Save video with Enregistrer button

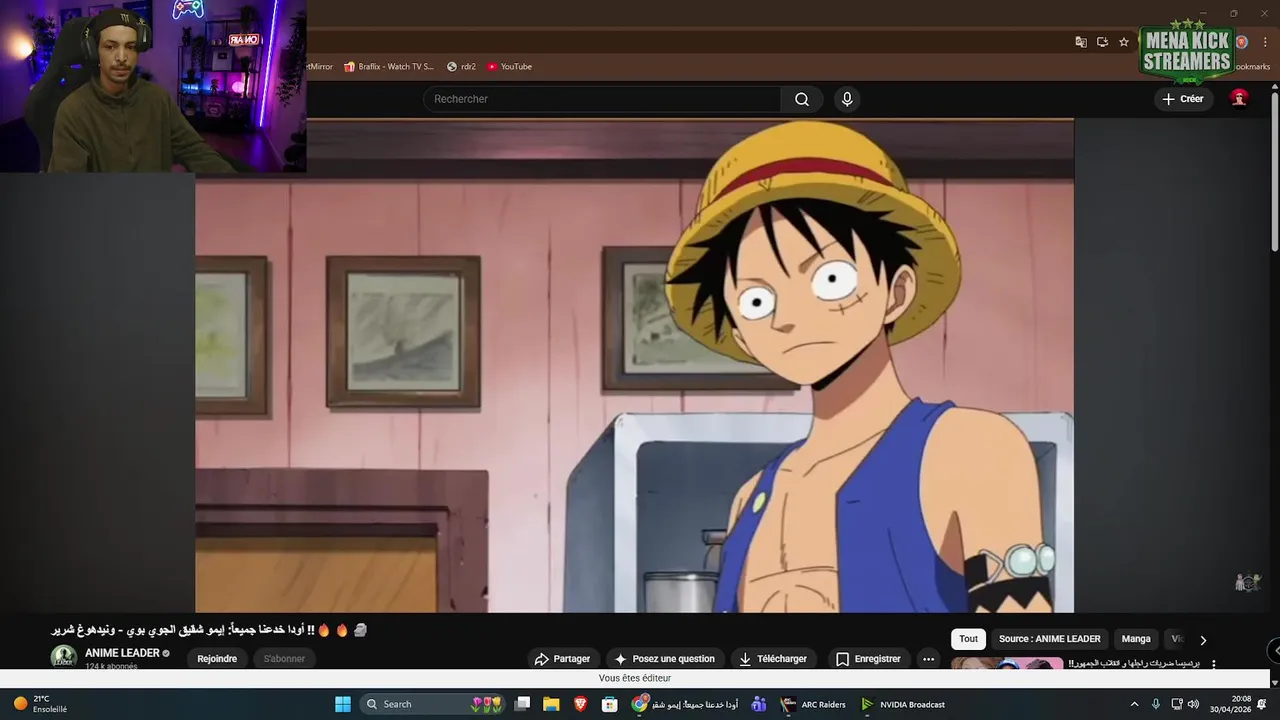[868, 659]
